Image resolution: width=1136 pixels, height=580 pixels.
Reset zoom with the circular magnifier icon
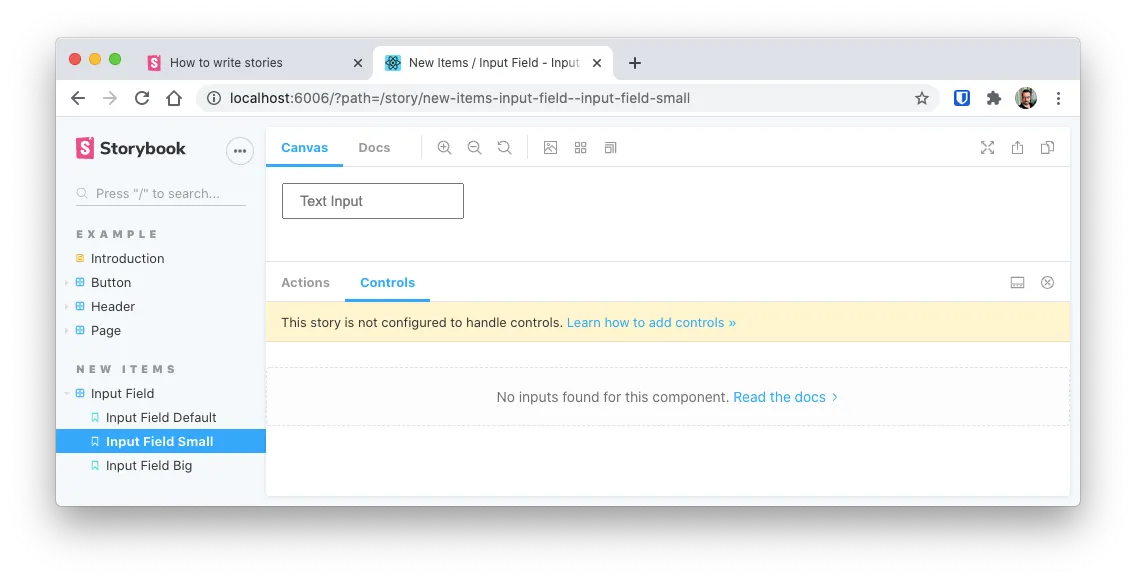pyautogui.click(x=504, y=148)
